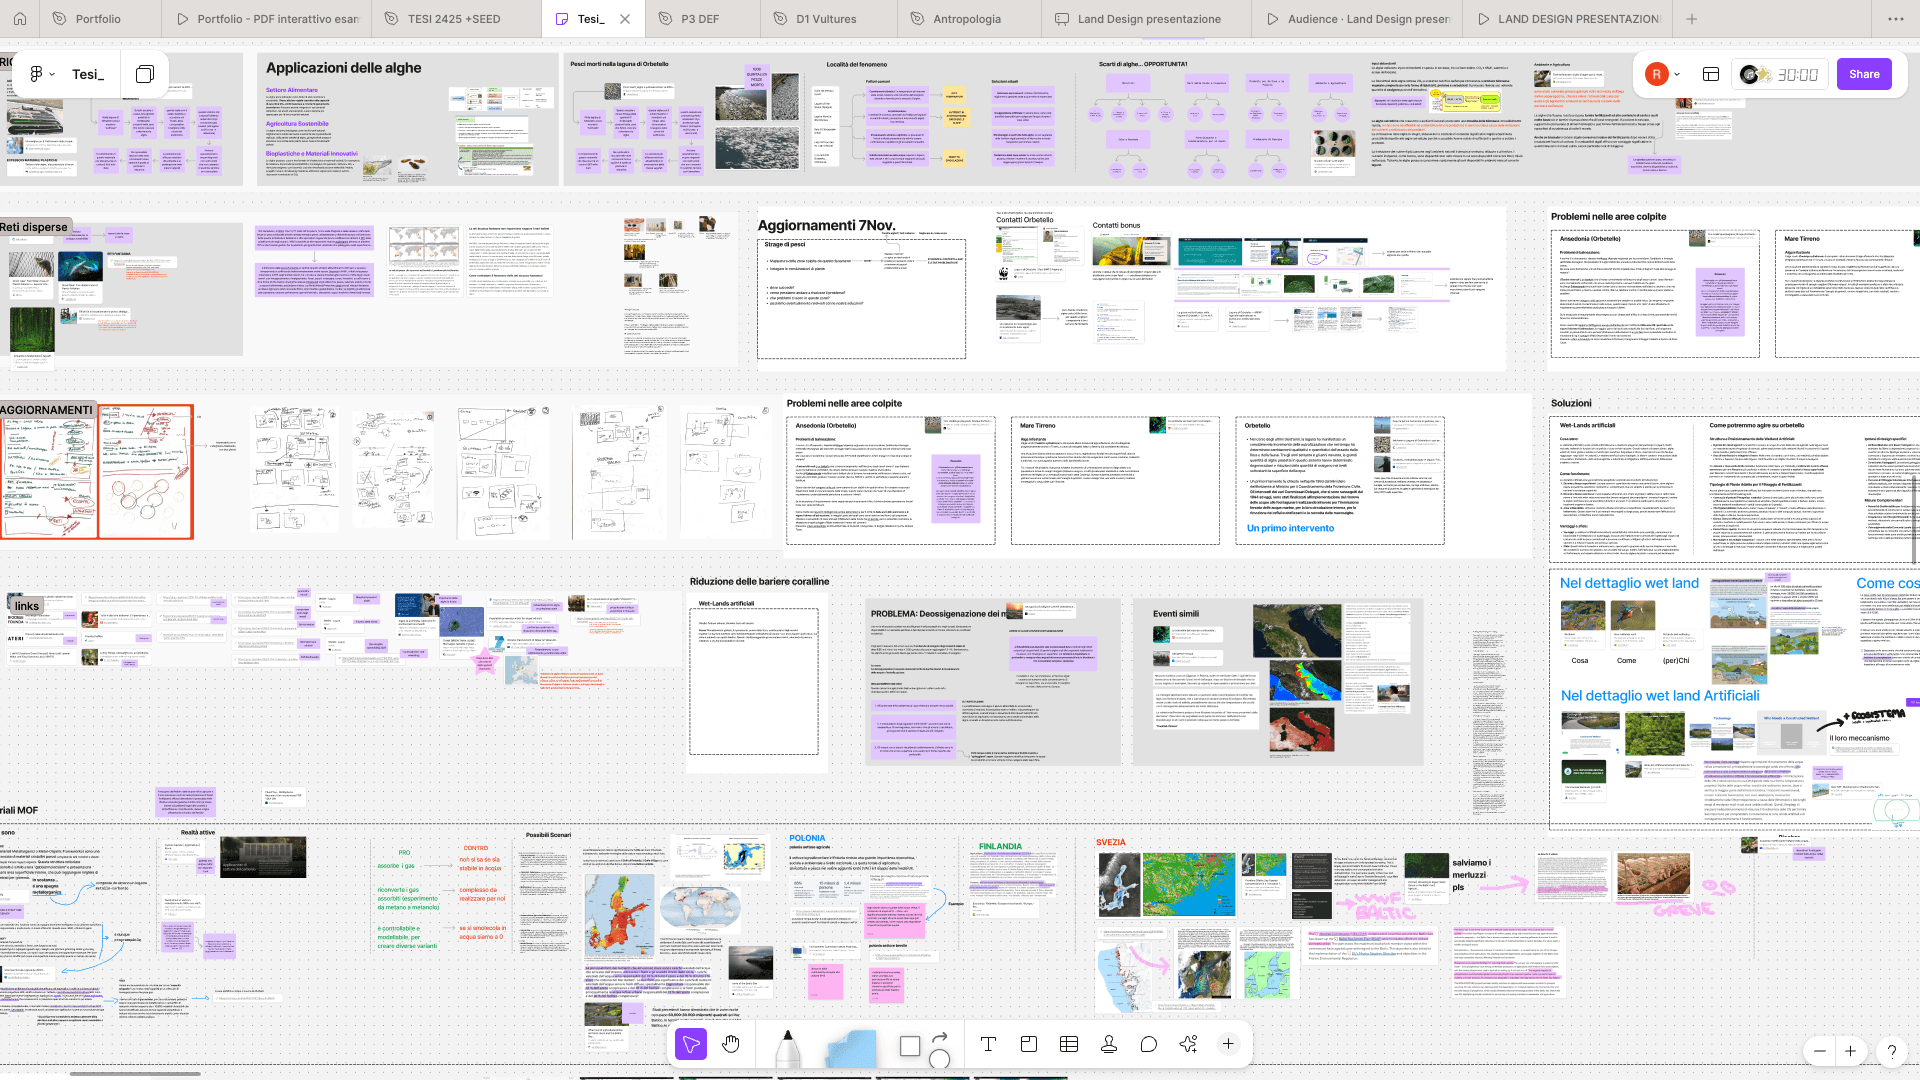The height and width of the screenshot is (1080, 1920).
Task: Open the Antropologia tab
Action: tap(966, 19)
